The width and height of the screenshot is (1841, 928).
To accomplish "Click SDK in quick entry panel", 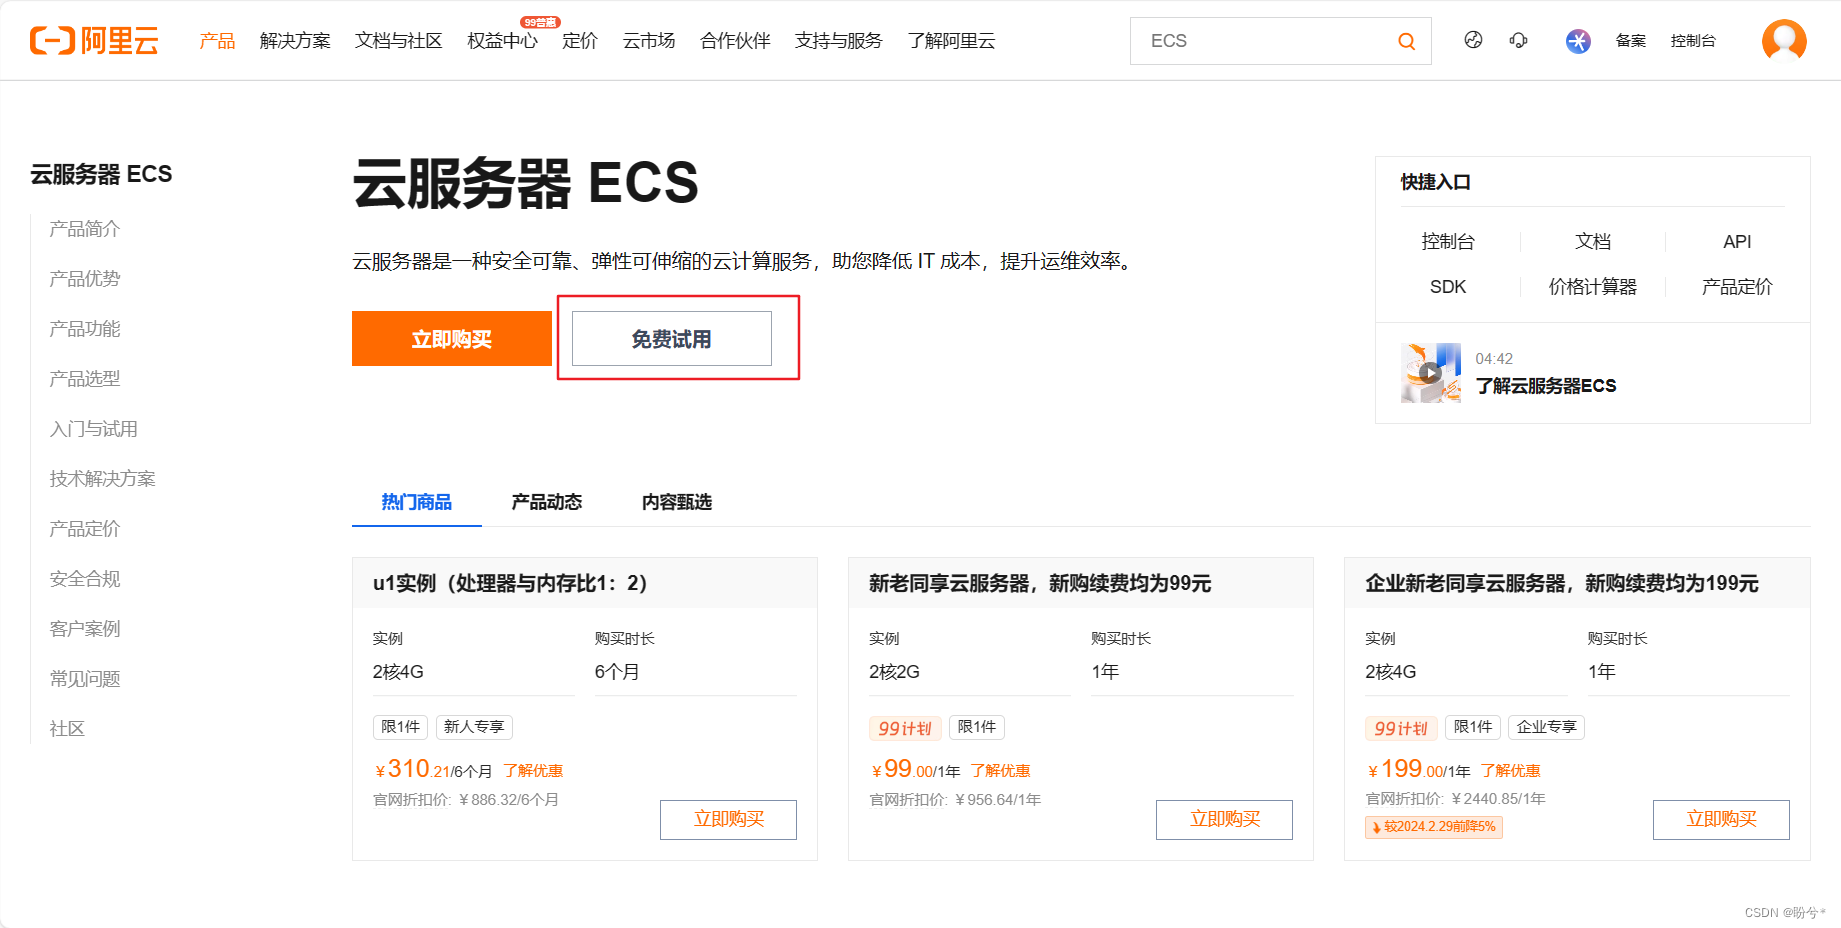I will (x=1448, y=287).
